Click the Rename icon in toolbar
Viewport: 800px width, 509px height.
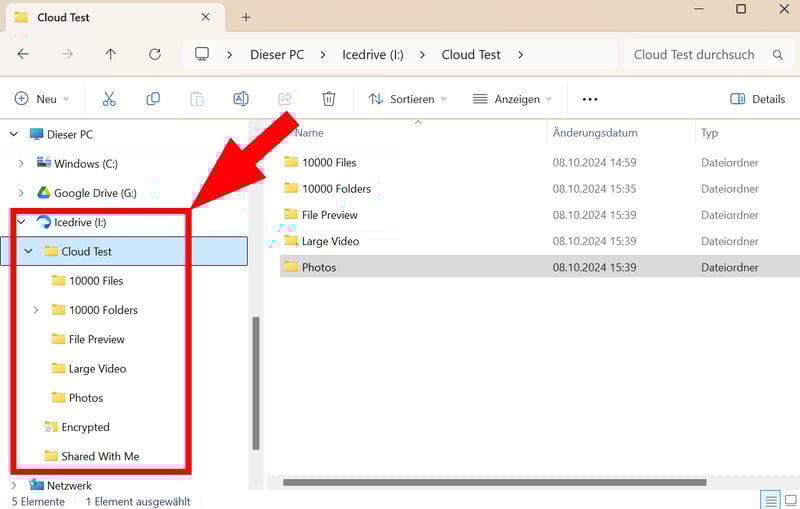point(240,99)
